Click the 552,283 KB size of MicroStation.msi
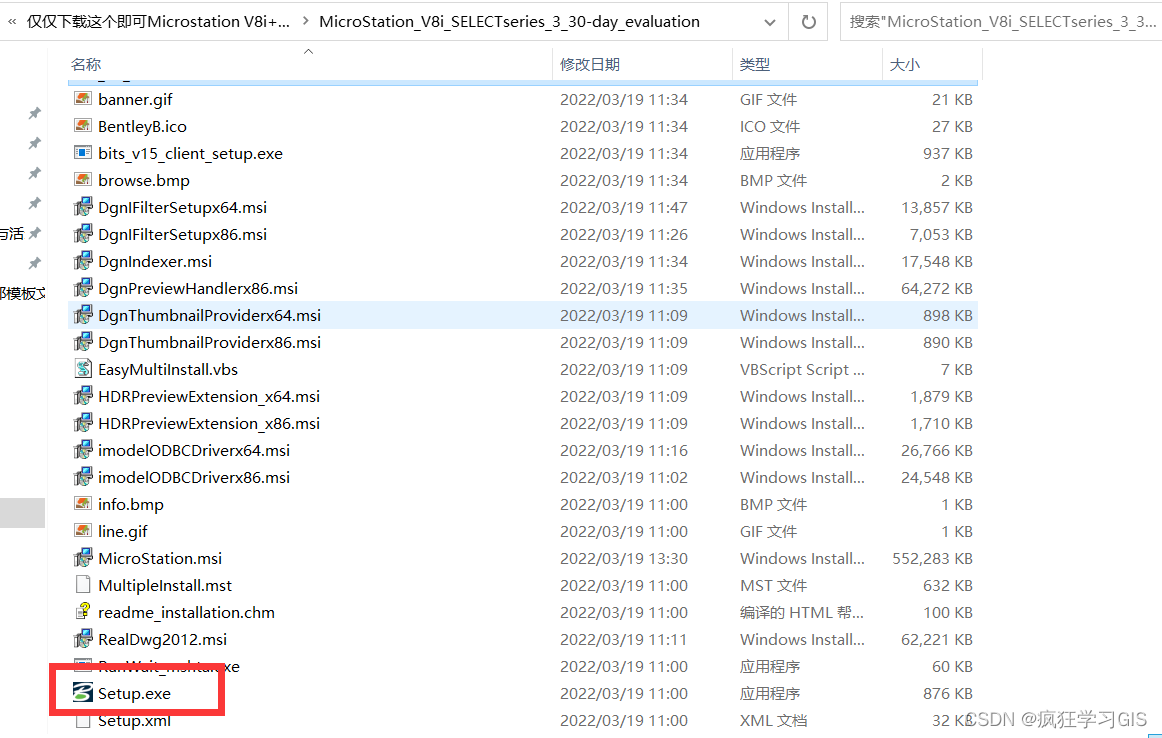This screenshot has height=738, width=1162. tap(932, 559)
